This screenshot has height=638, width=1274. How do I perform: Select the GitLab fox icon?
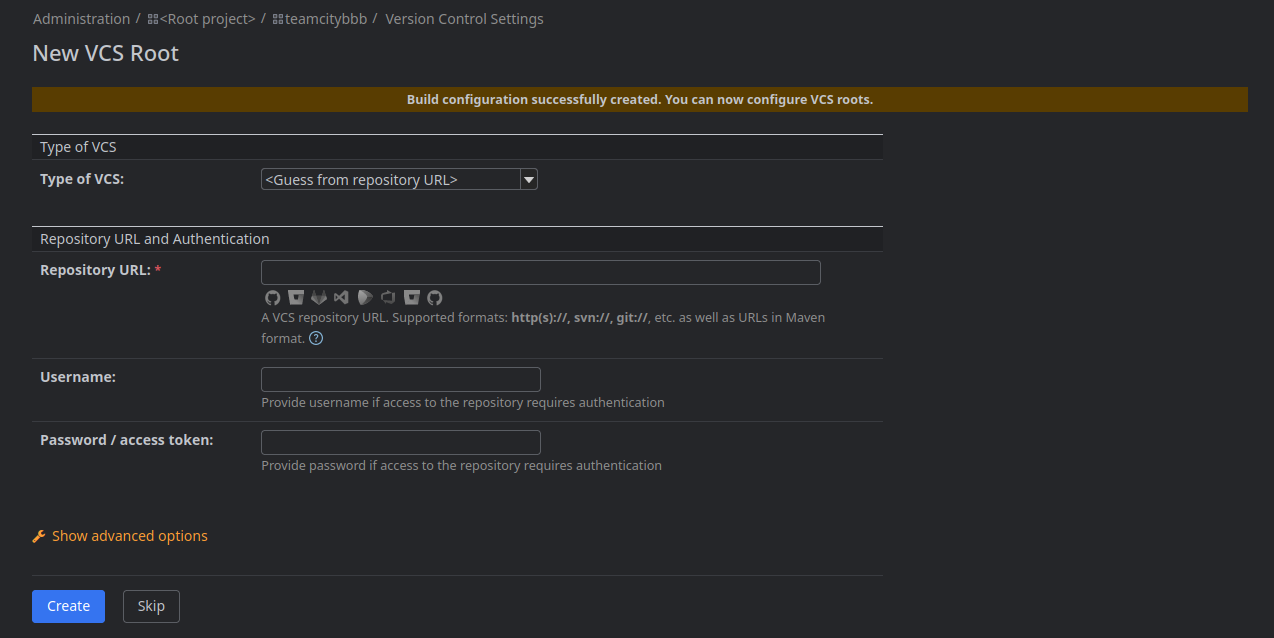tap(319, 298)
